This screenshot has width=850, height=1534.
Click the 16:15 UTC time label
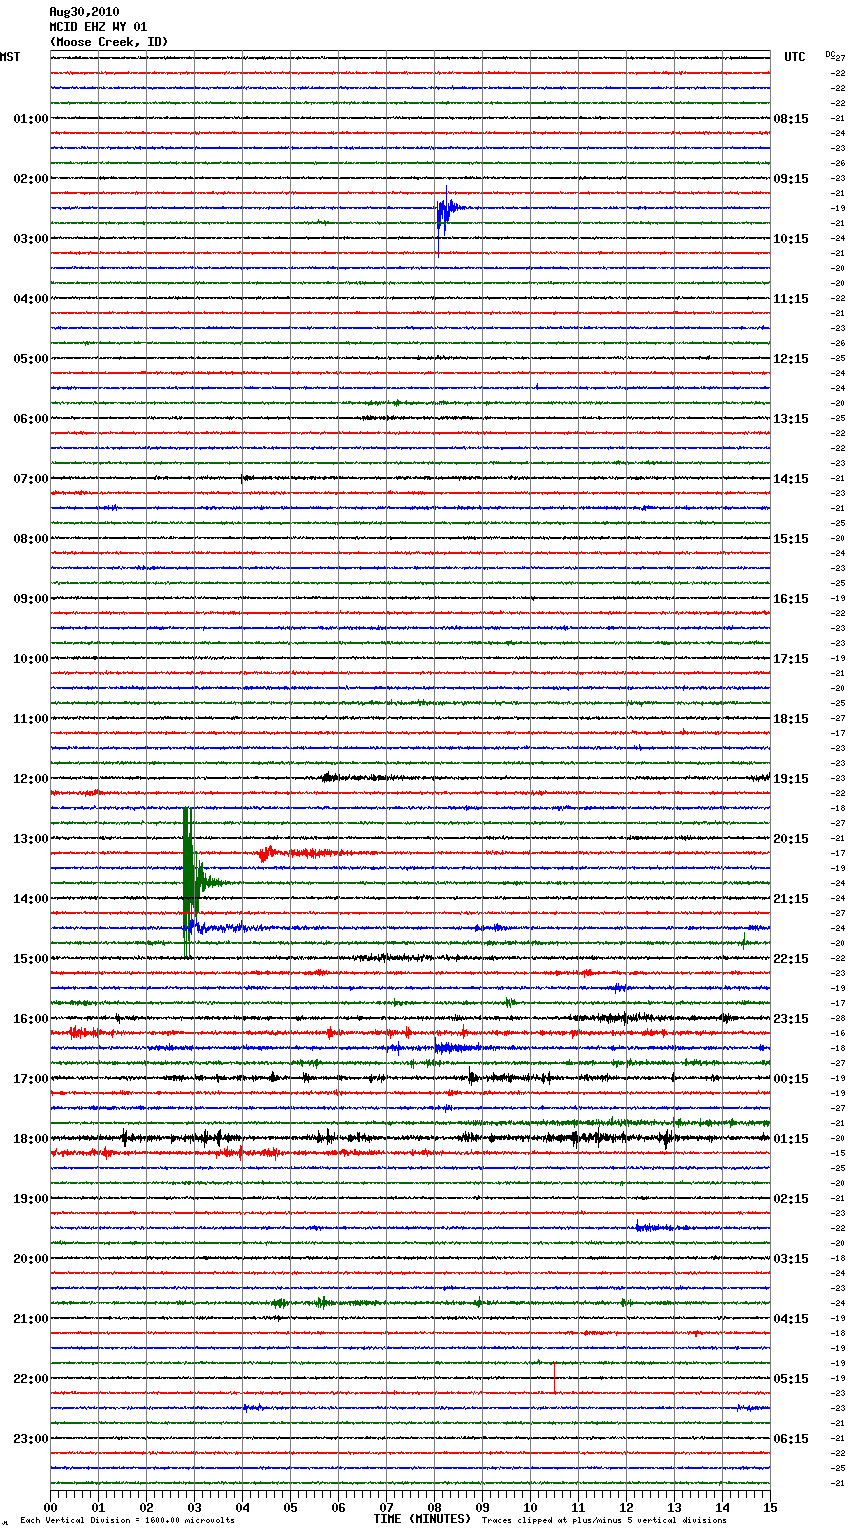[791, 598]
